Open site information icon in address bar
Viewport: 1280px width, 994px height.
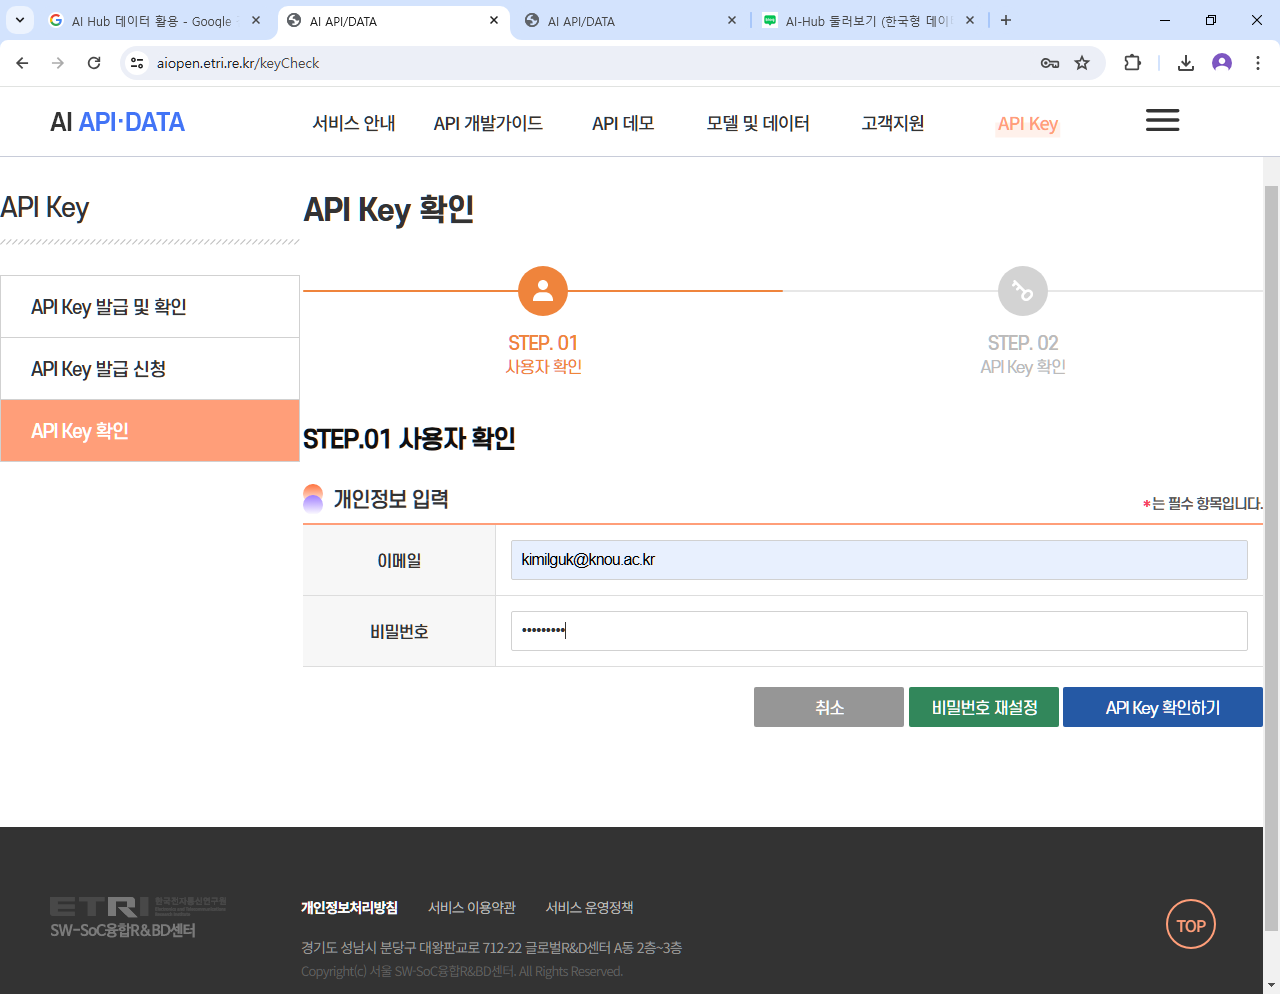pyautogui.click(x=138, y=63)
